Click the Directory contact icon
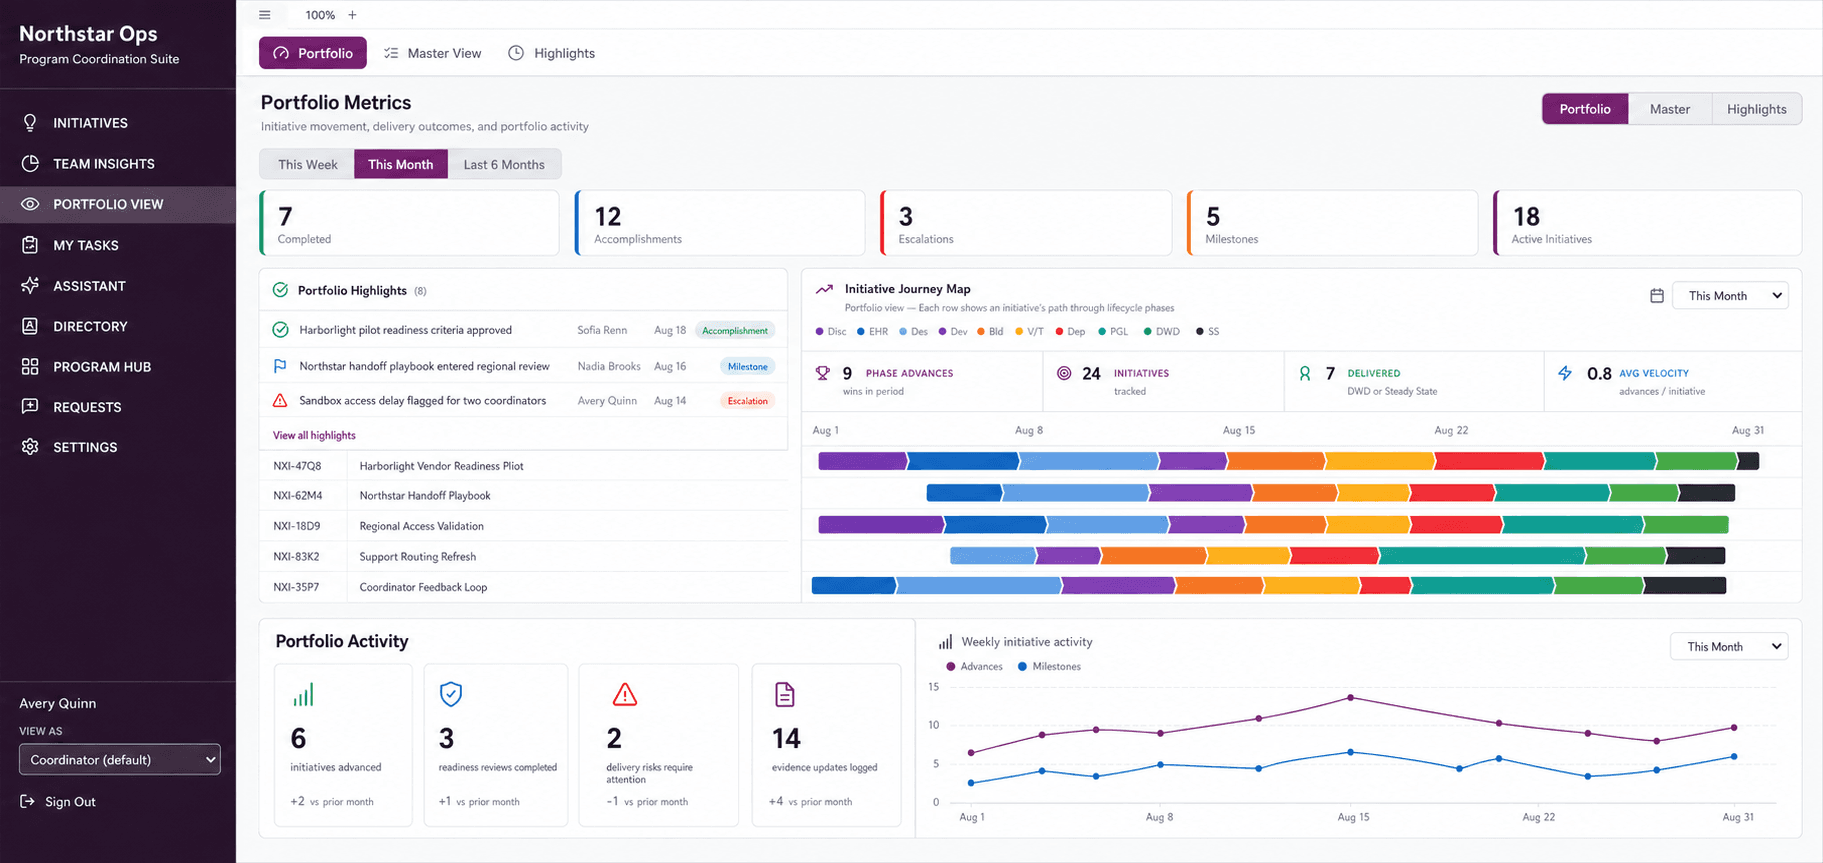1823x863 pixels. pos(30,326)
